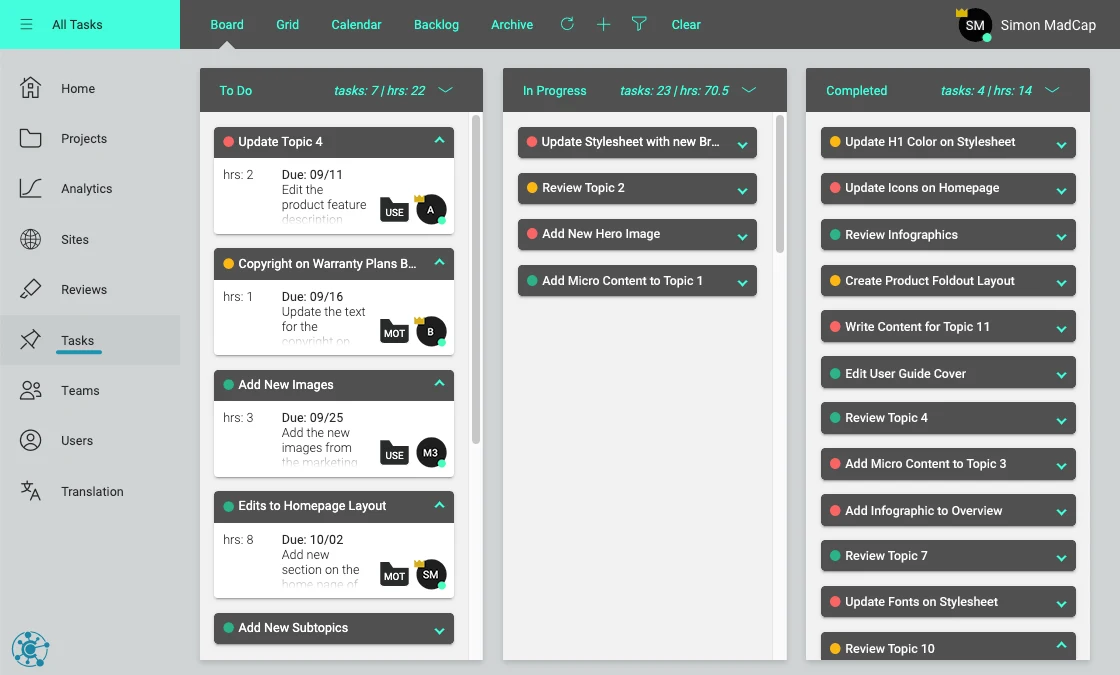Open the filter funnel icon
The image size is (1120, 675).
(639, 24)
